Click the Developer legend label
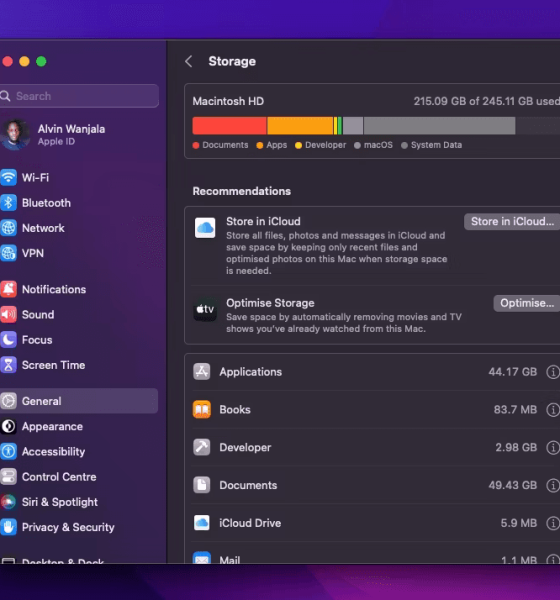560x600 pixels. coord(325,145)
